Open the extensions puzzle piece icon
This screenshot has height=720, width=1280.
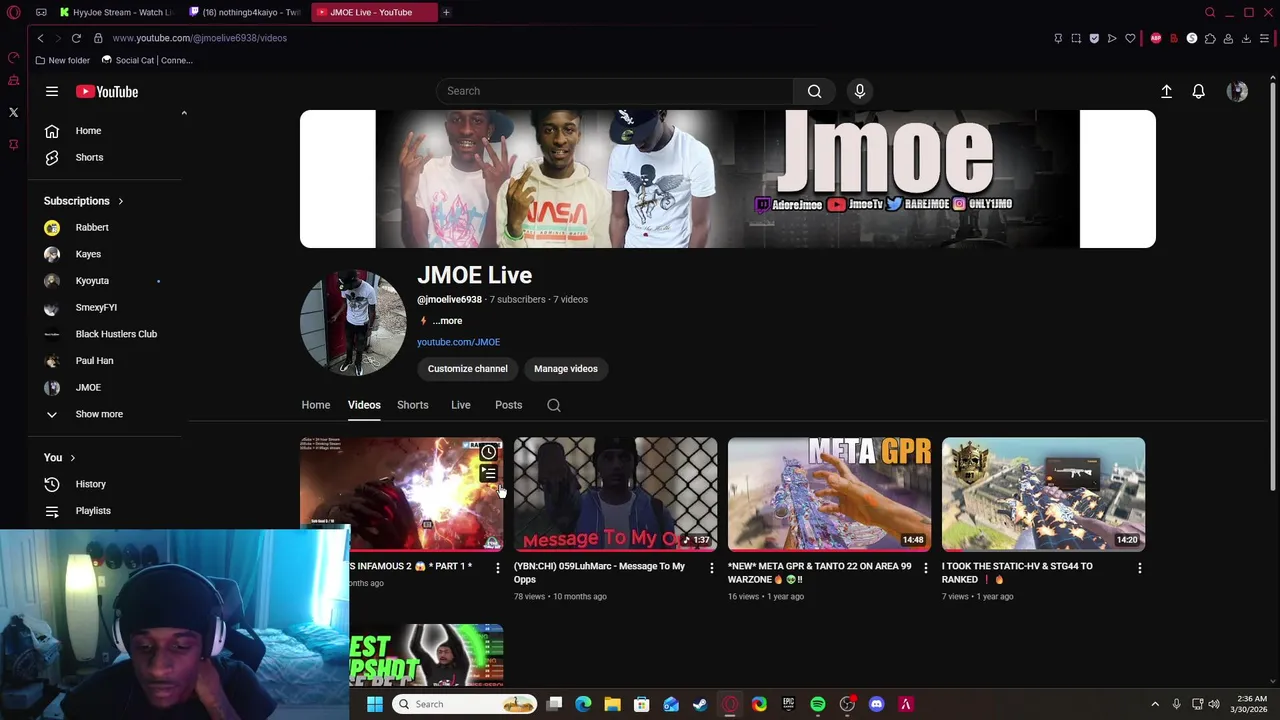point(1210,38)
